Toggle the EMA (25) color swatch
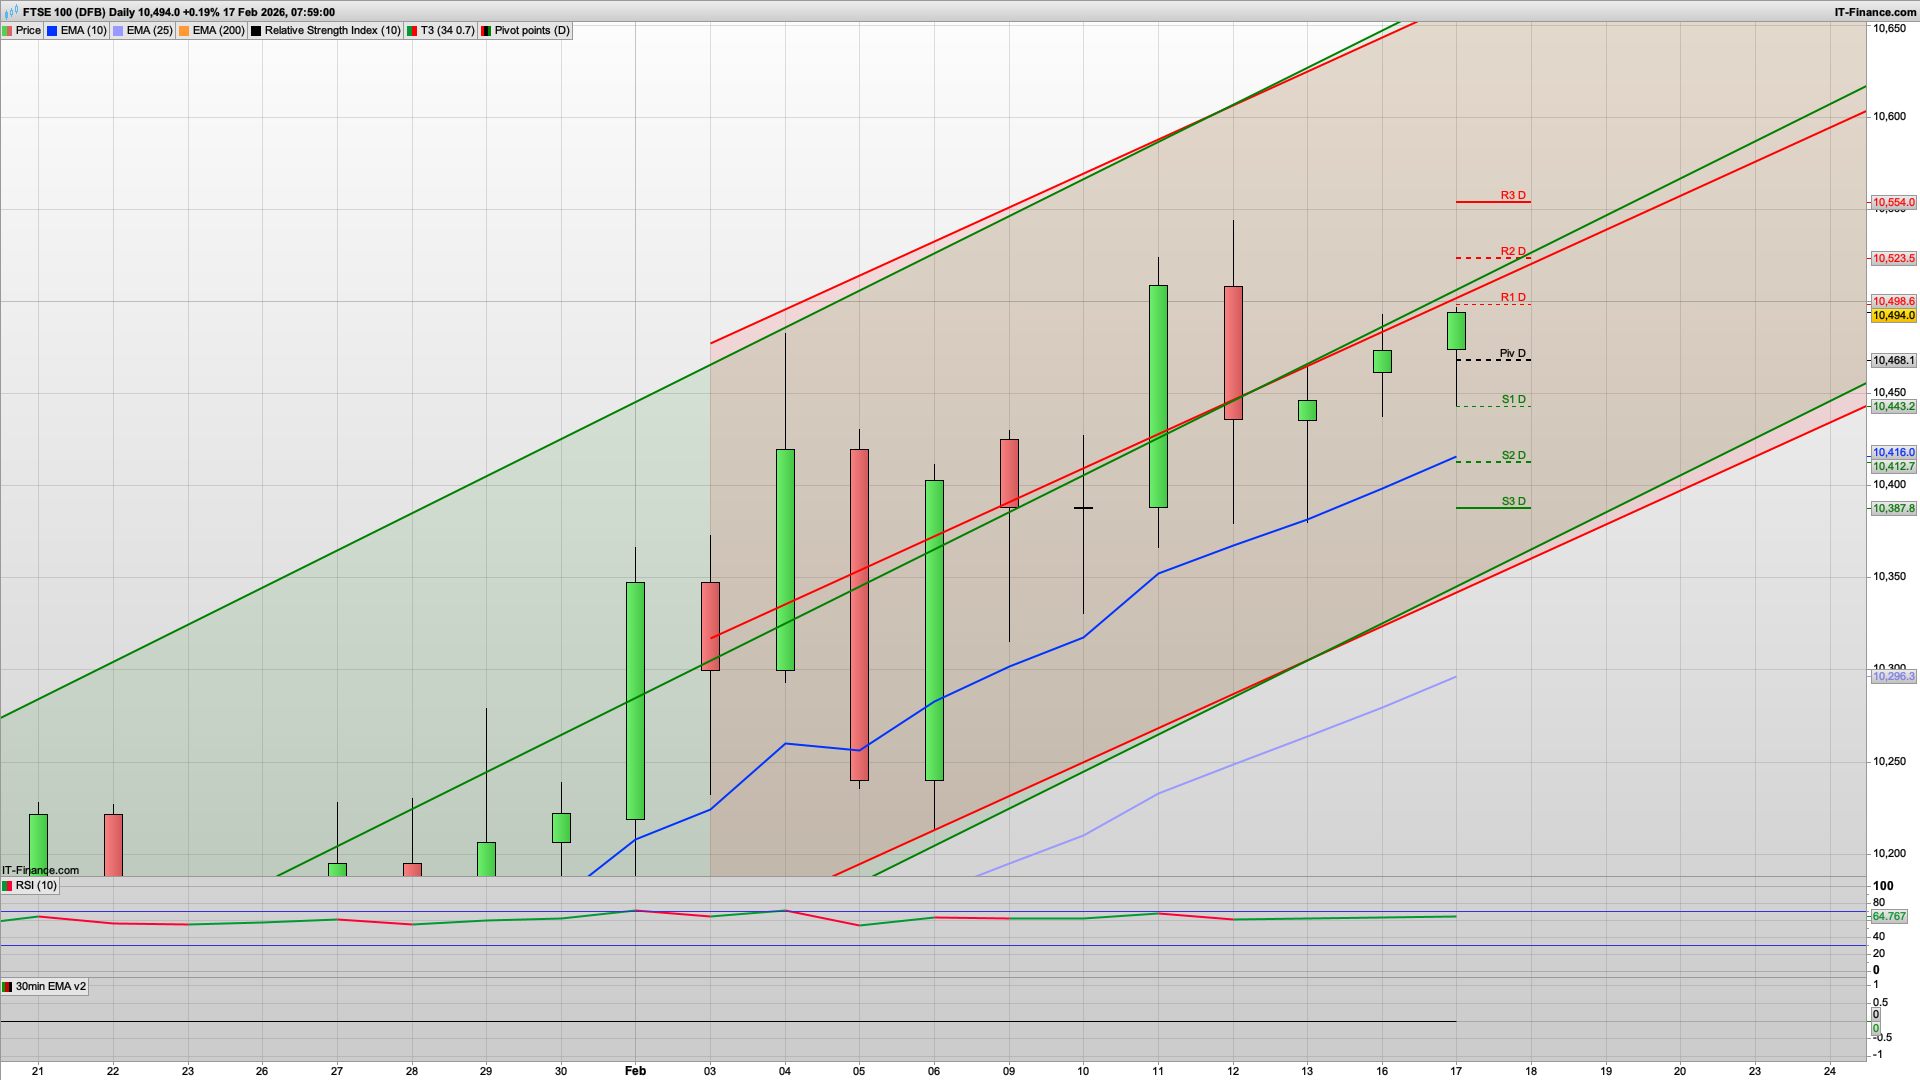Screen dimensions: 1920x1080 click(x=117, y=31)
